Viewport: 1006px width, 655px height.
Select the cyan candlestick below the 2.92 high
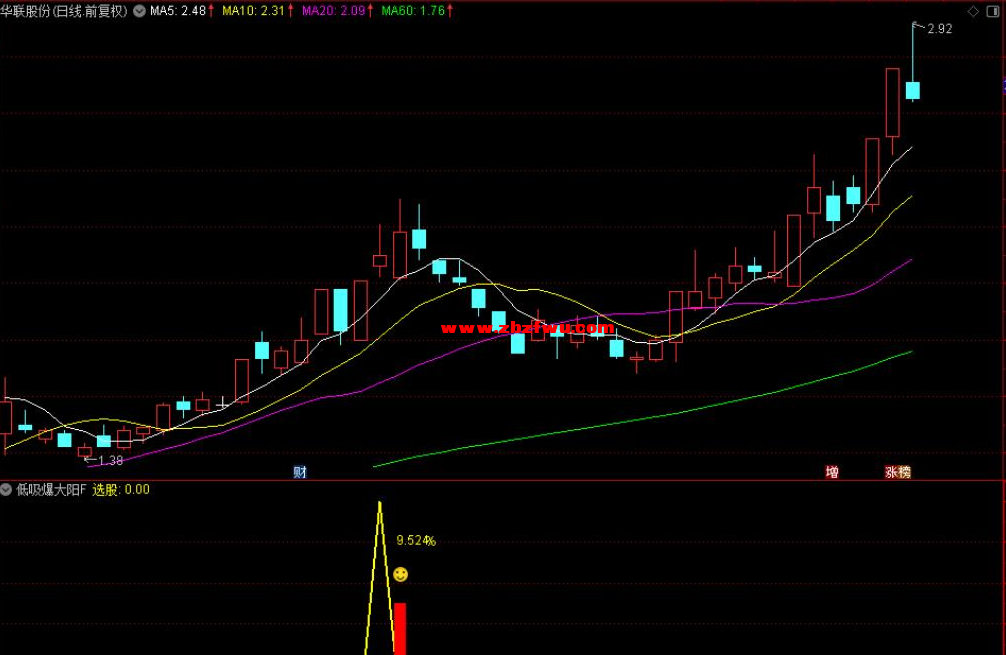pyautogui.click(x=912, y=90)
